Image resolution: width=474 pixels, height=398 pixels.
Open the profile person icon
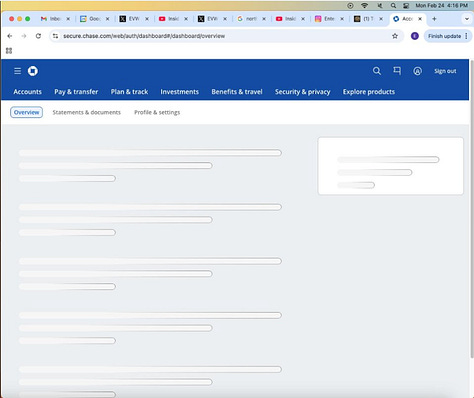point(417,71)
